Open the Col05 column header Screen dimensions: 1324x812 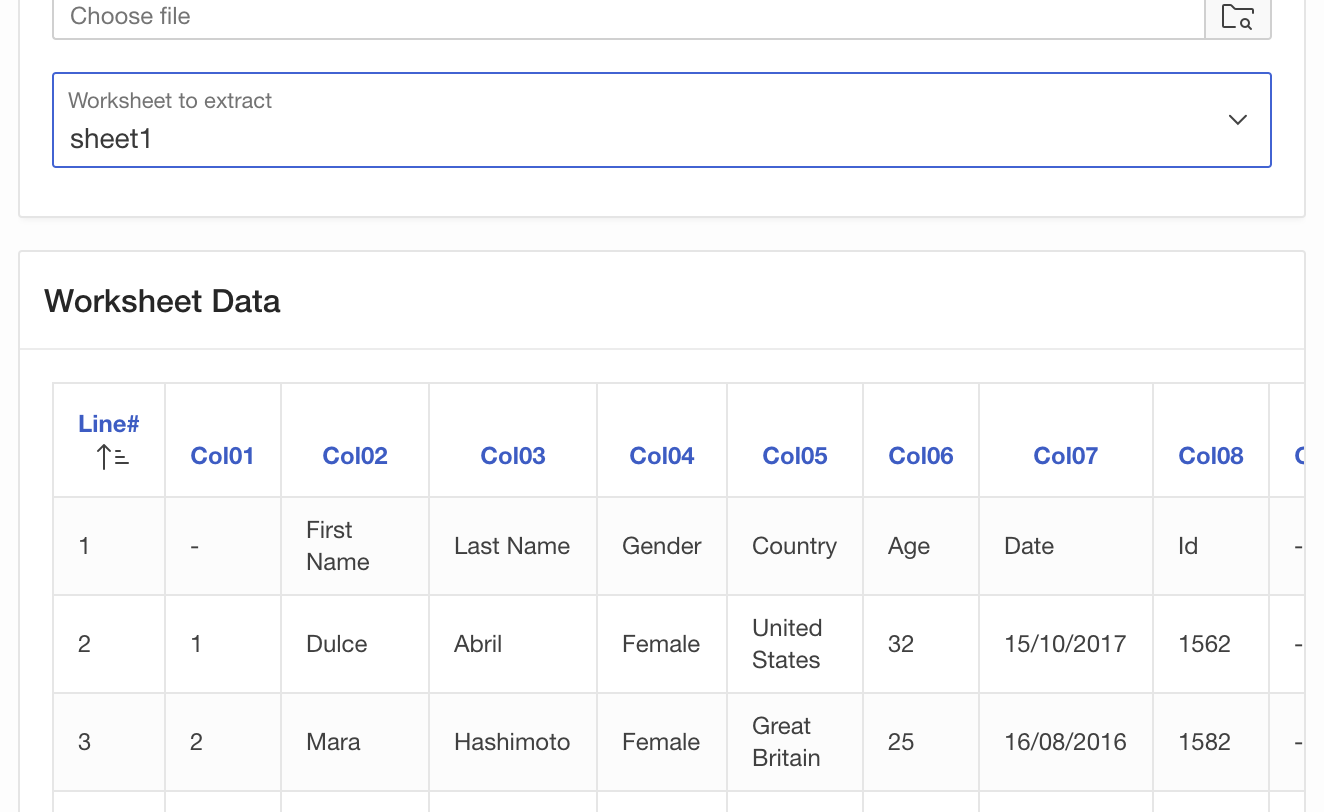795,456
